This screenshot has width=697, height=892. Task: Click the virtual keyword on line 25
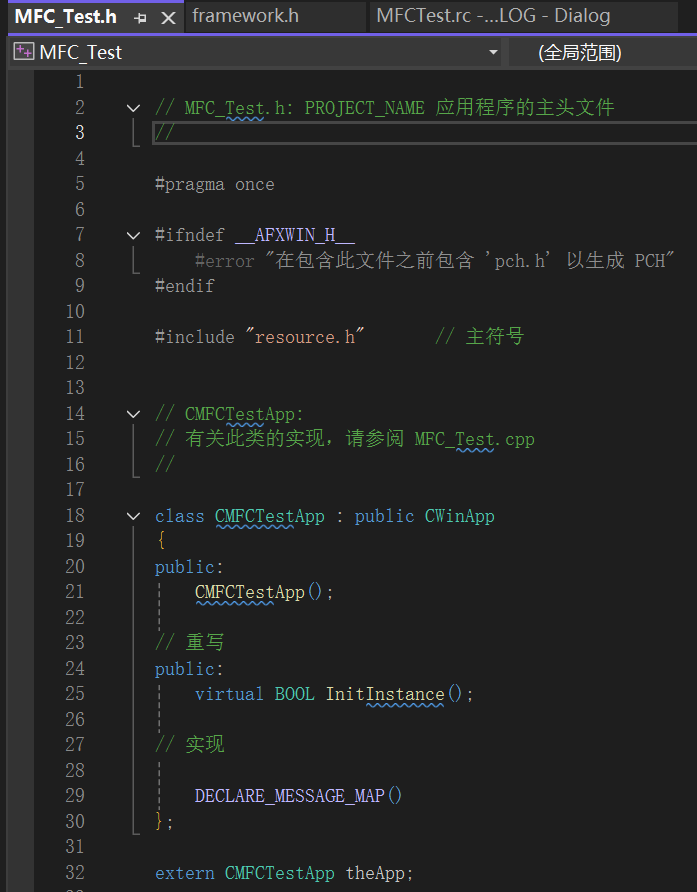(229, 694)
